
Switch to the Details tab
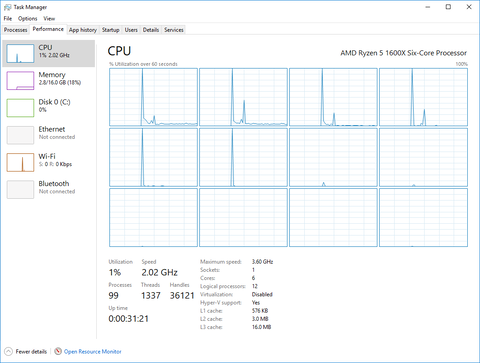[151, 30]
